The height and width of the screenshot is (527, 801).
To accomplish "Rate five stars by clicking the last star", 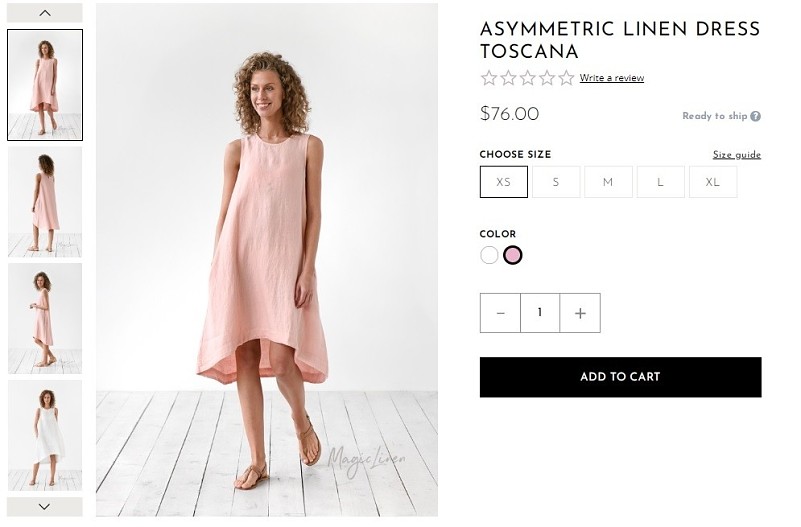I will coord(566,78).
